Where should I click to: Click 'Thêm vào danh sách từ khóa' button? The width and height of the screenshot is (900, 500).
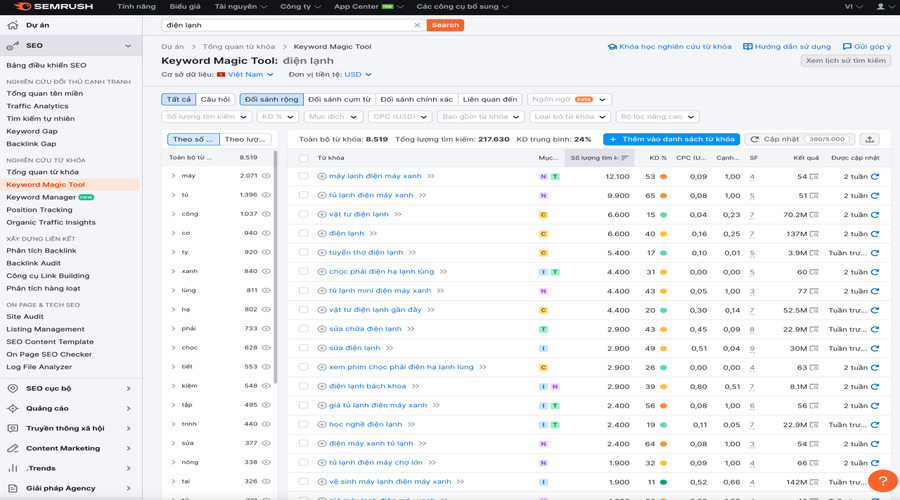click(x=671, y=139)
